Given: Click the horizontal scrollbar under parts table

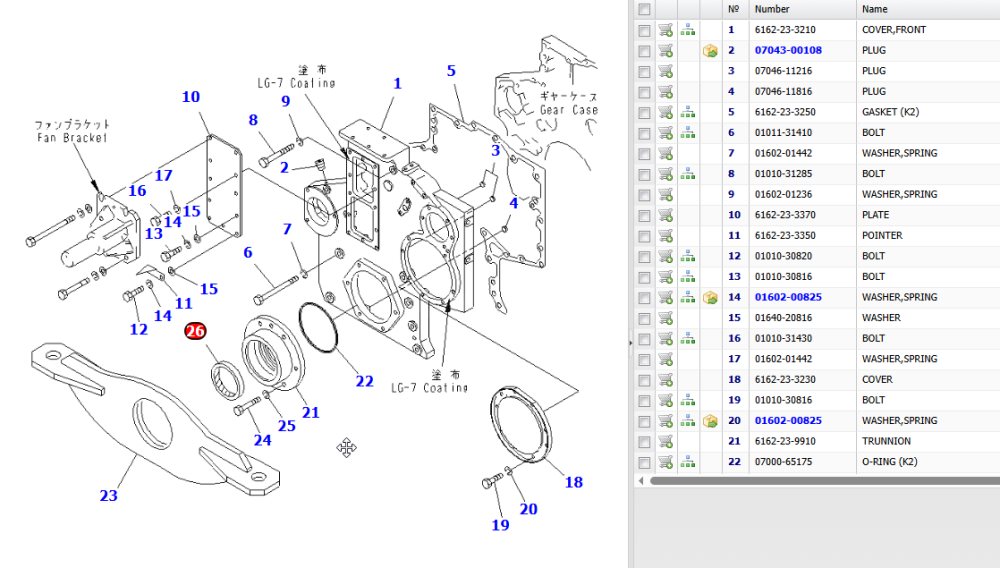Looking at the screenshot, I should pyautogui.click(x=824, y=481).
